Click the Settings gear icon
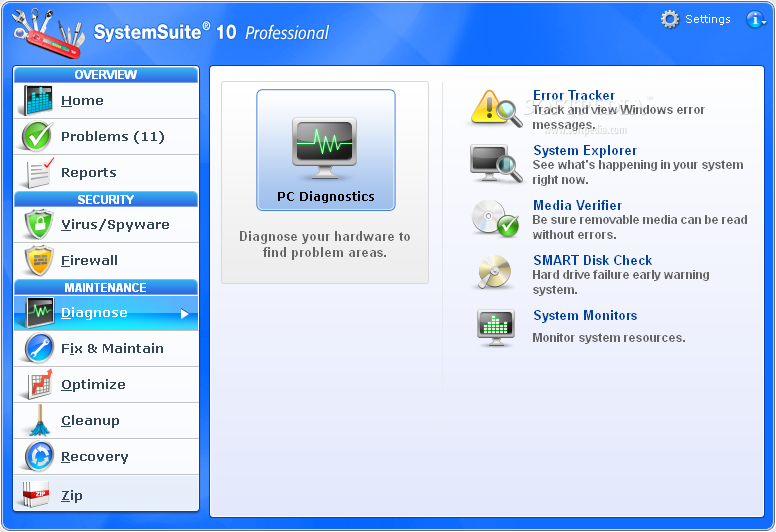The image size is (776, 532). click(670, 19)
